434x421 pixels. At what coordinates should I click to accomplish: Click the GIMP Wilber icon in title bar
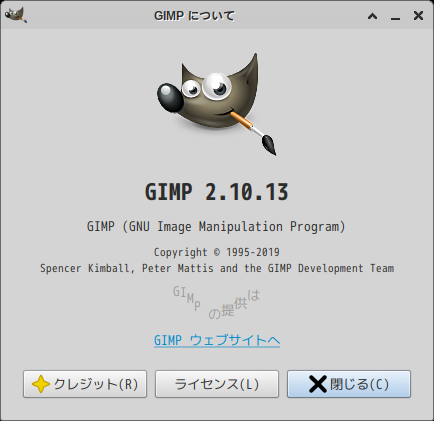tap(16, 15)
